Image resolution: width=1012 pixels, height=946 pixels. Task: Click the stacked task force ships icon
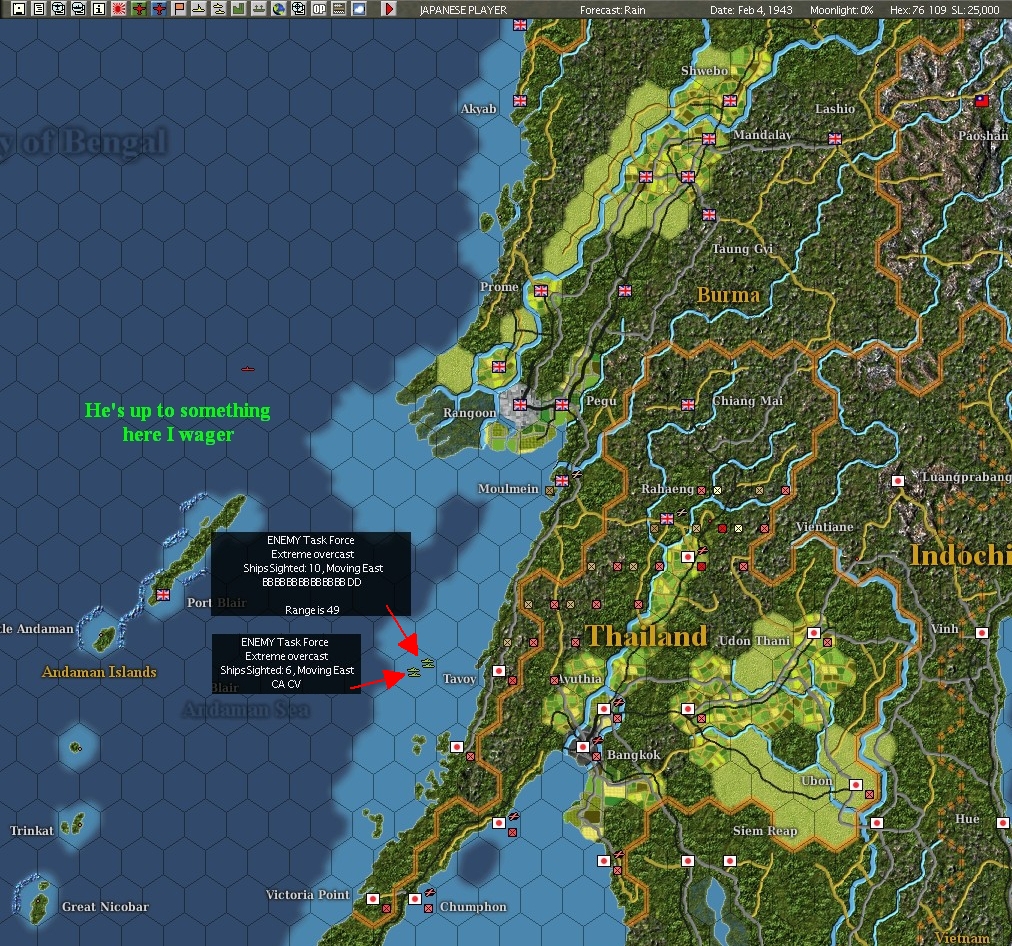coord(219,8)
